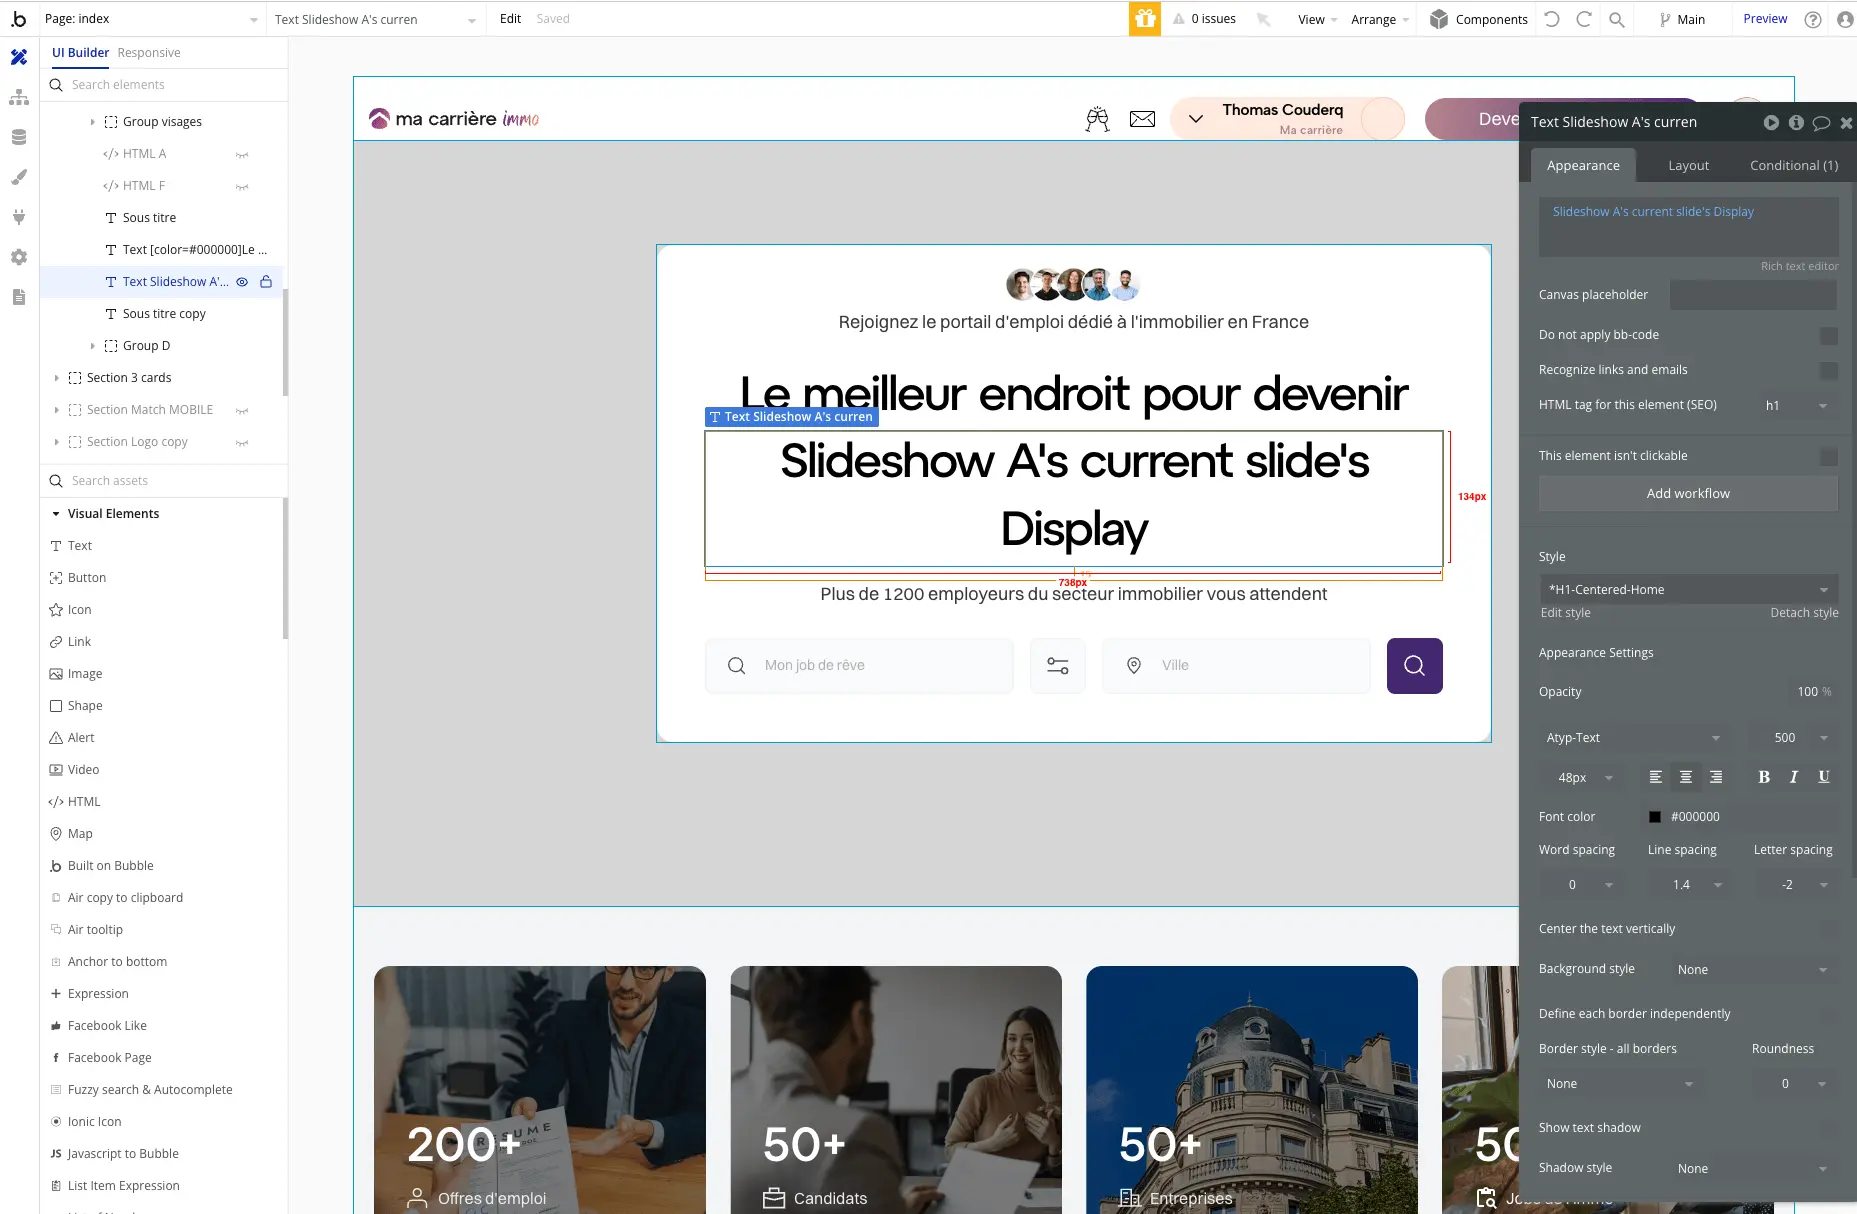Open the account user icon

point(1845,19)
